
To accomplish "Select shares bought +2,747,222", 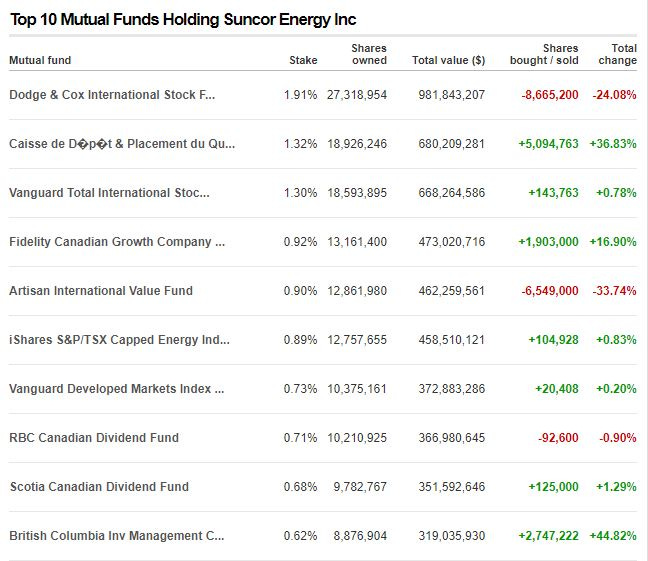I will pyautogui.click(x=548, y=536).
